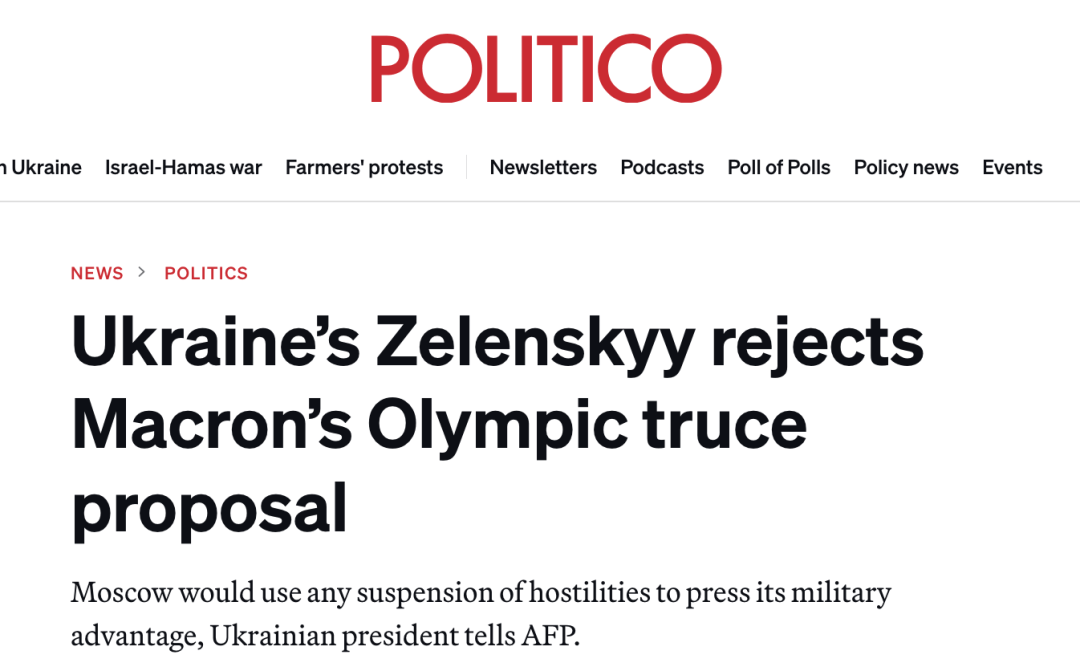Viewport: 1080px width, 671px height.
Task: Open Poll of Polls
Action: 779,168
